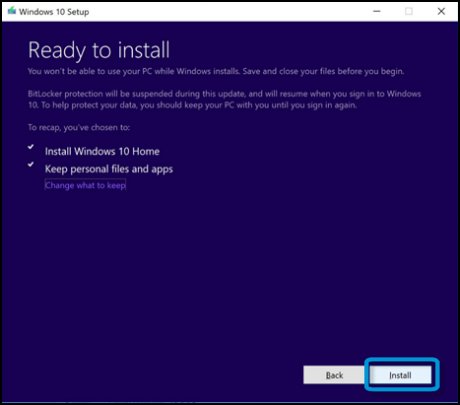Open the 'Change what to keep' link
This screenshot has width=460, height=405.
[x=85, y=185]
